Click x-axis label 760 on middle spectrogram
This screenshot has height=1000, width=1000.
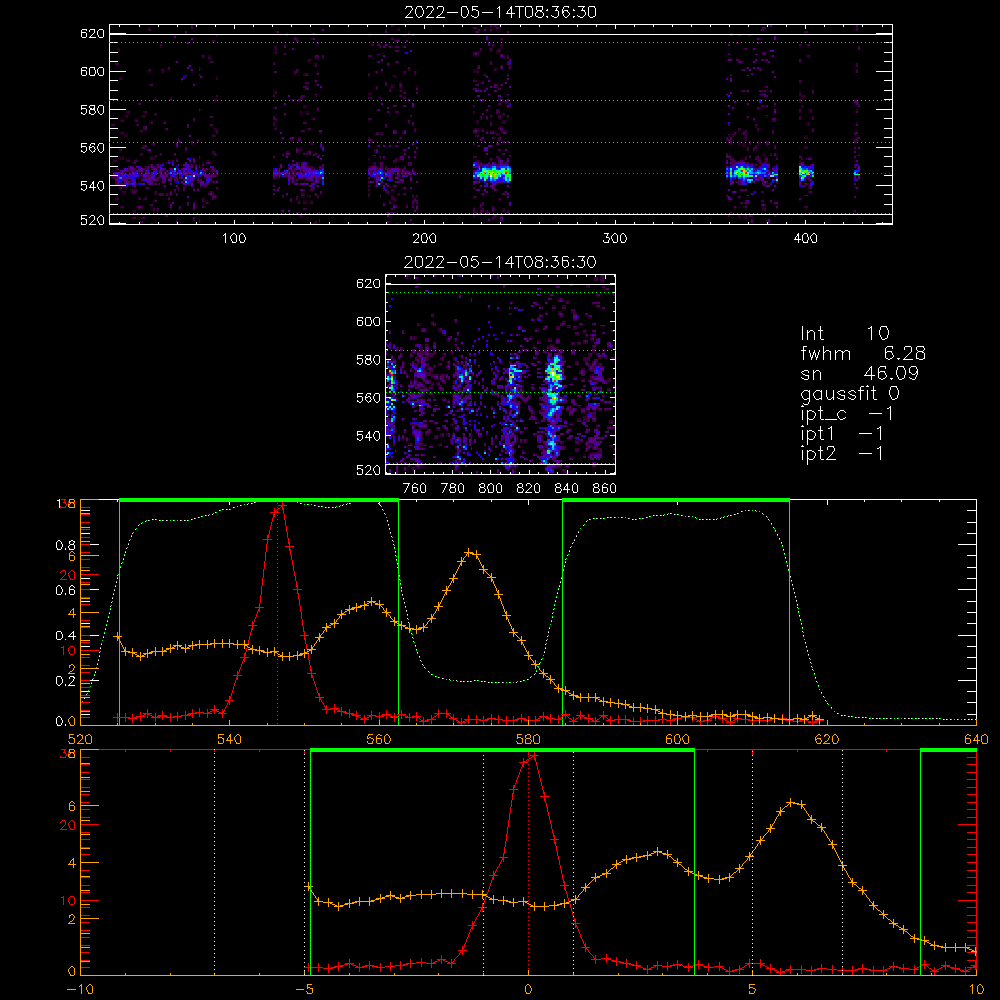click(x=415, y=489)
